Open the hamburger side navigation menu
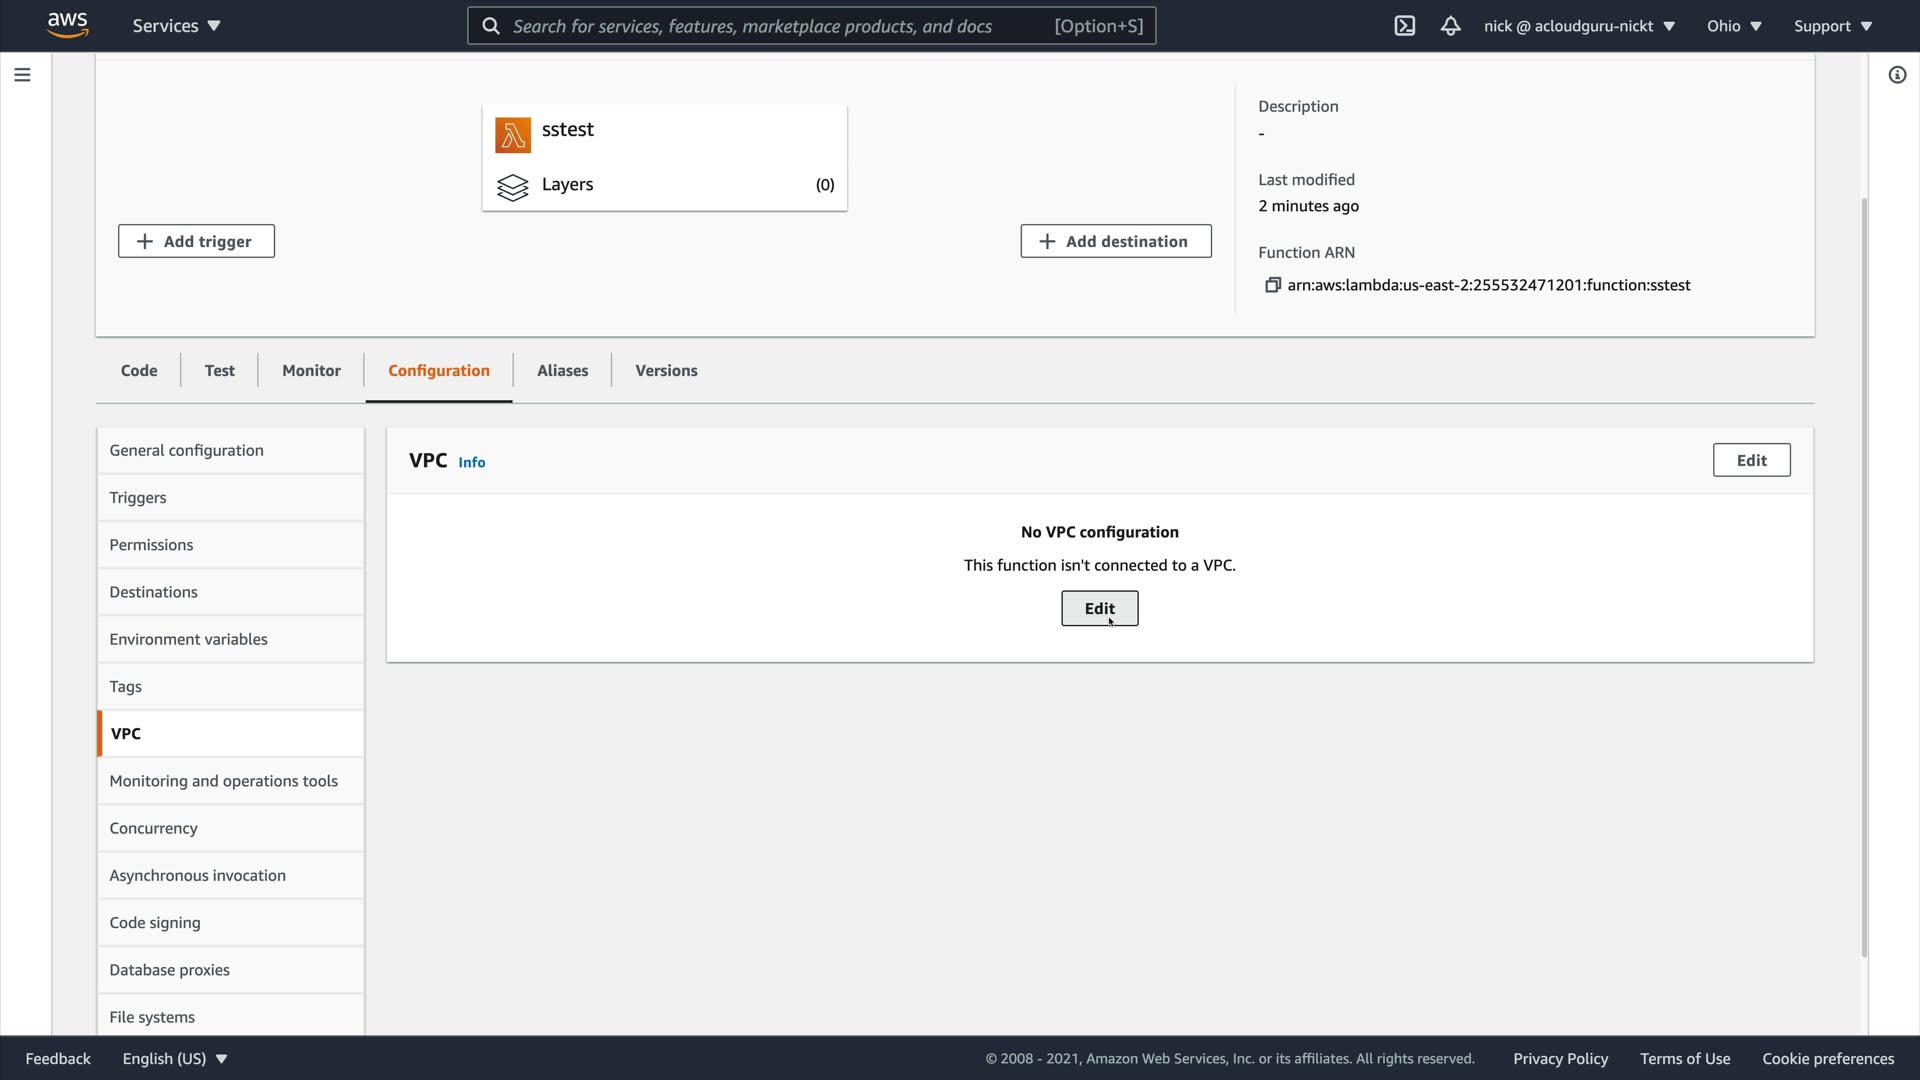 [22, 75]
